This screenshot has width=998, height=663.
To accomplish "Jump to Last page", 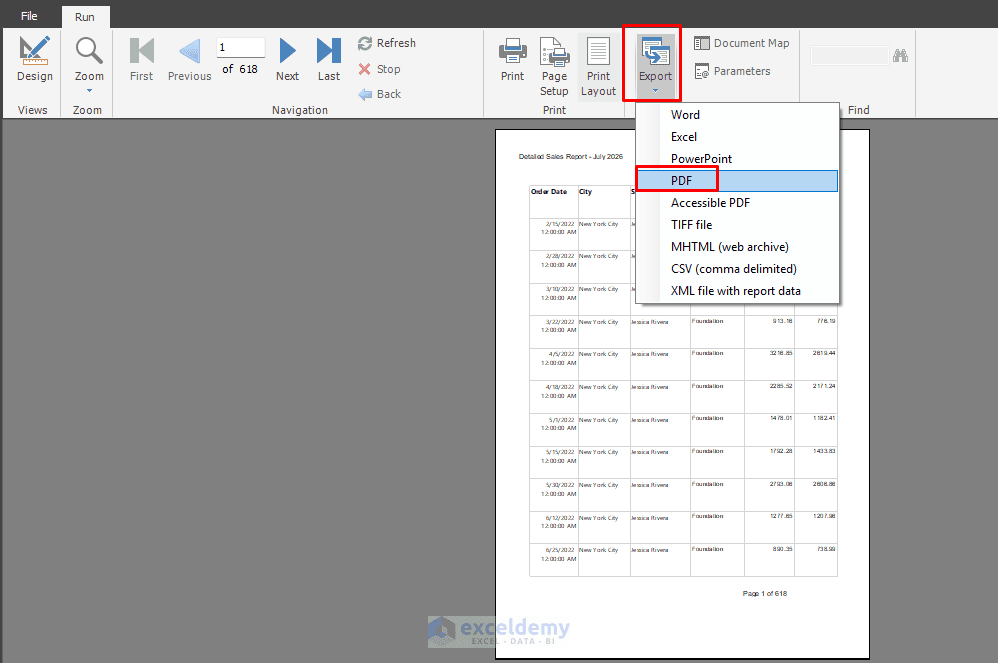I will (328, 59).
